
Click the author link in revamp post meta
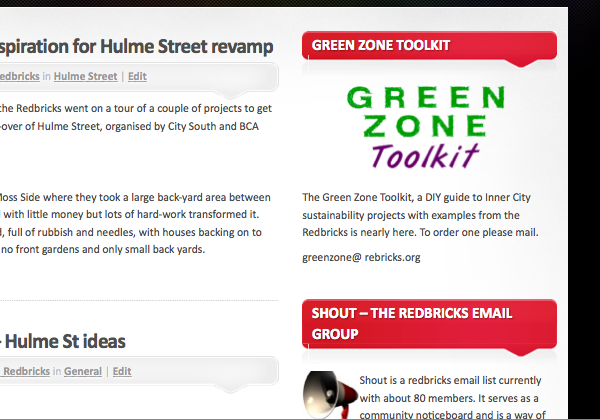click(x=19, y=76)
